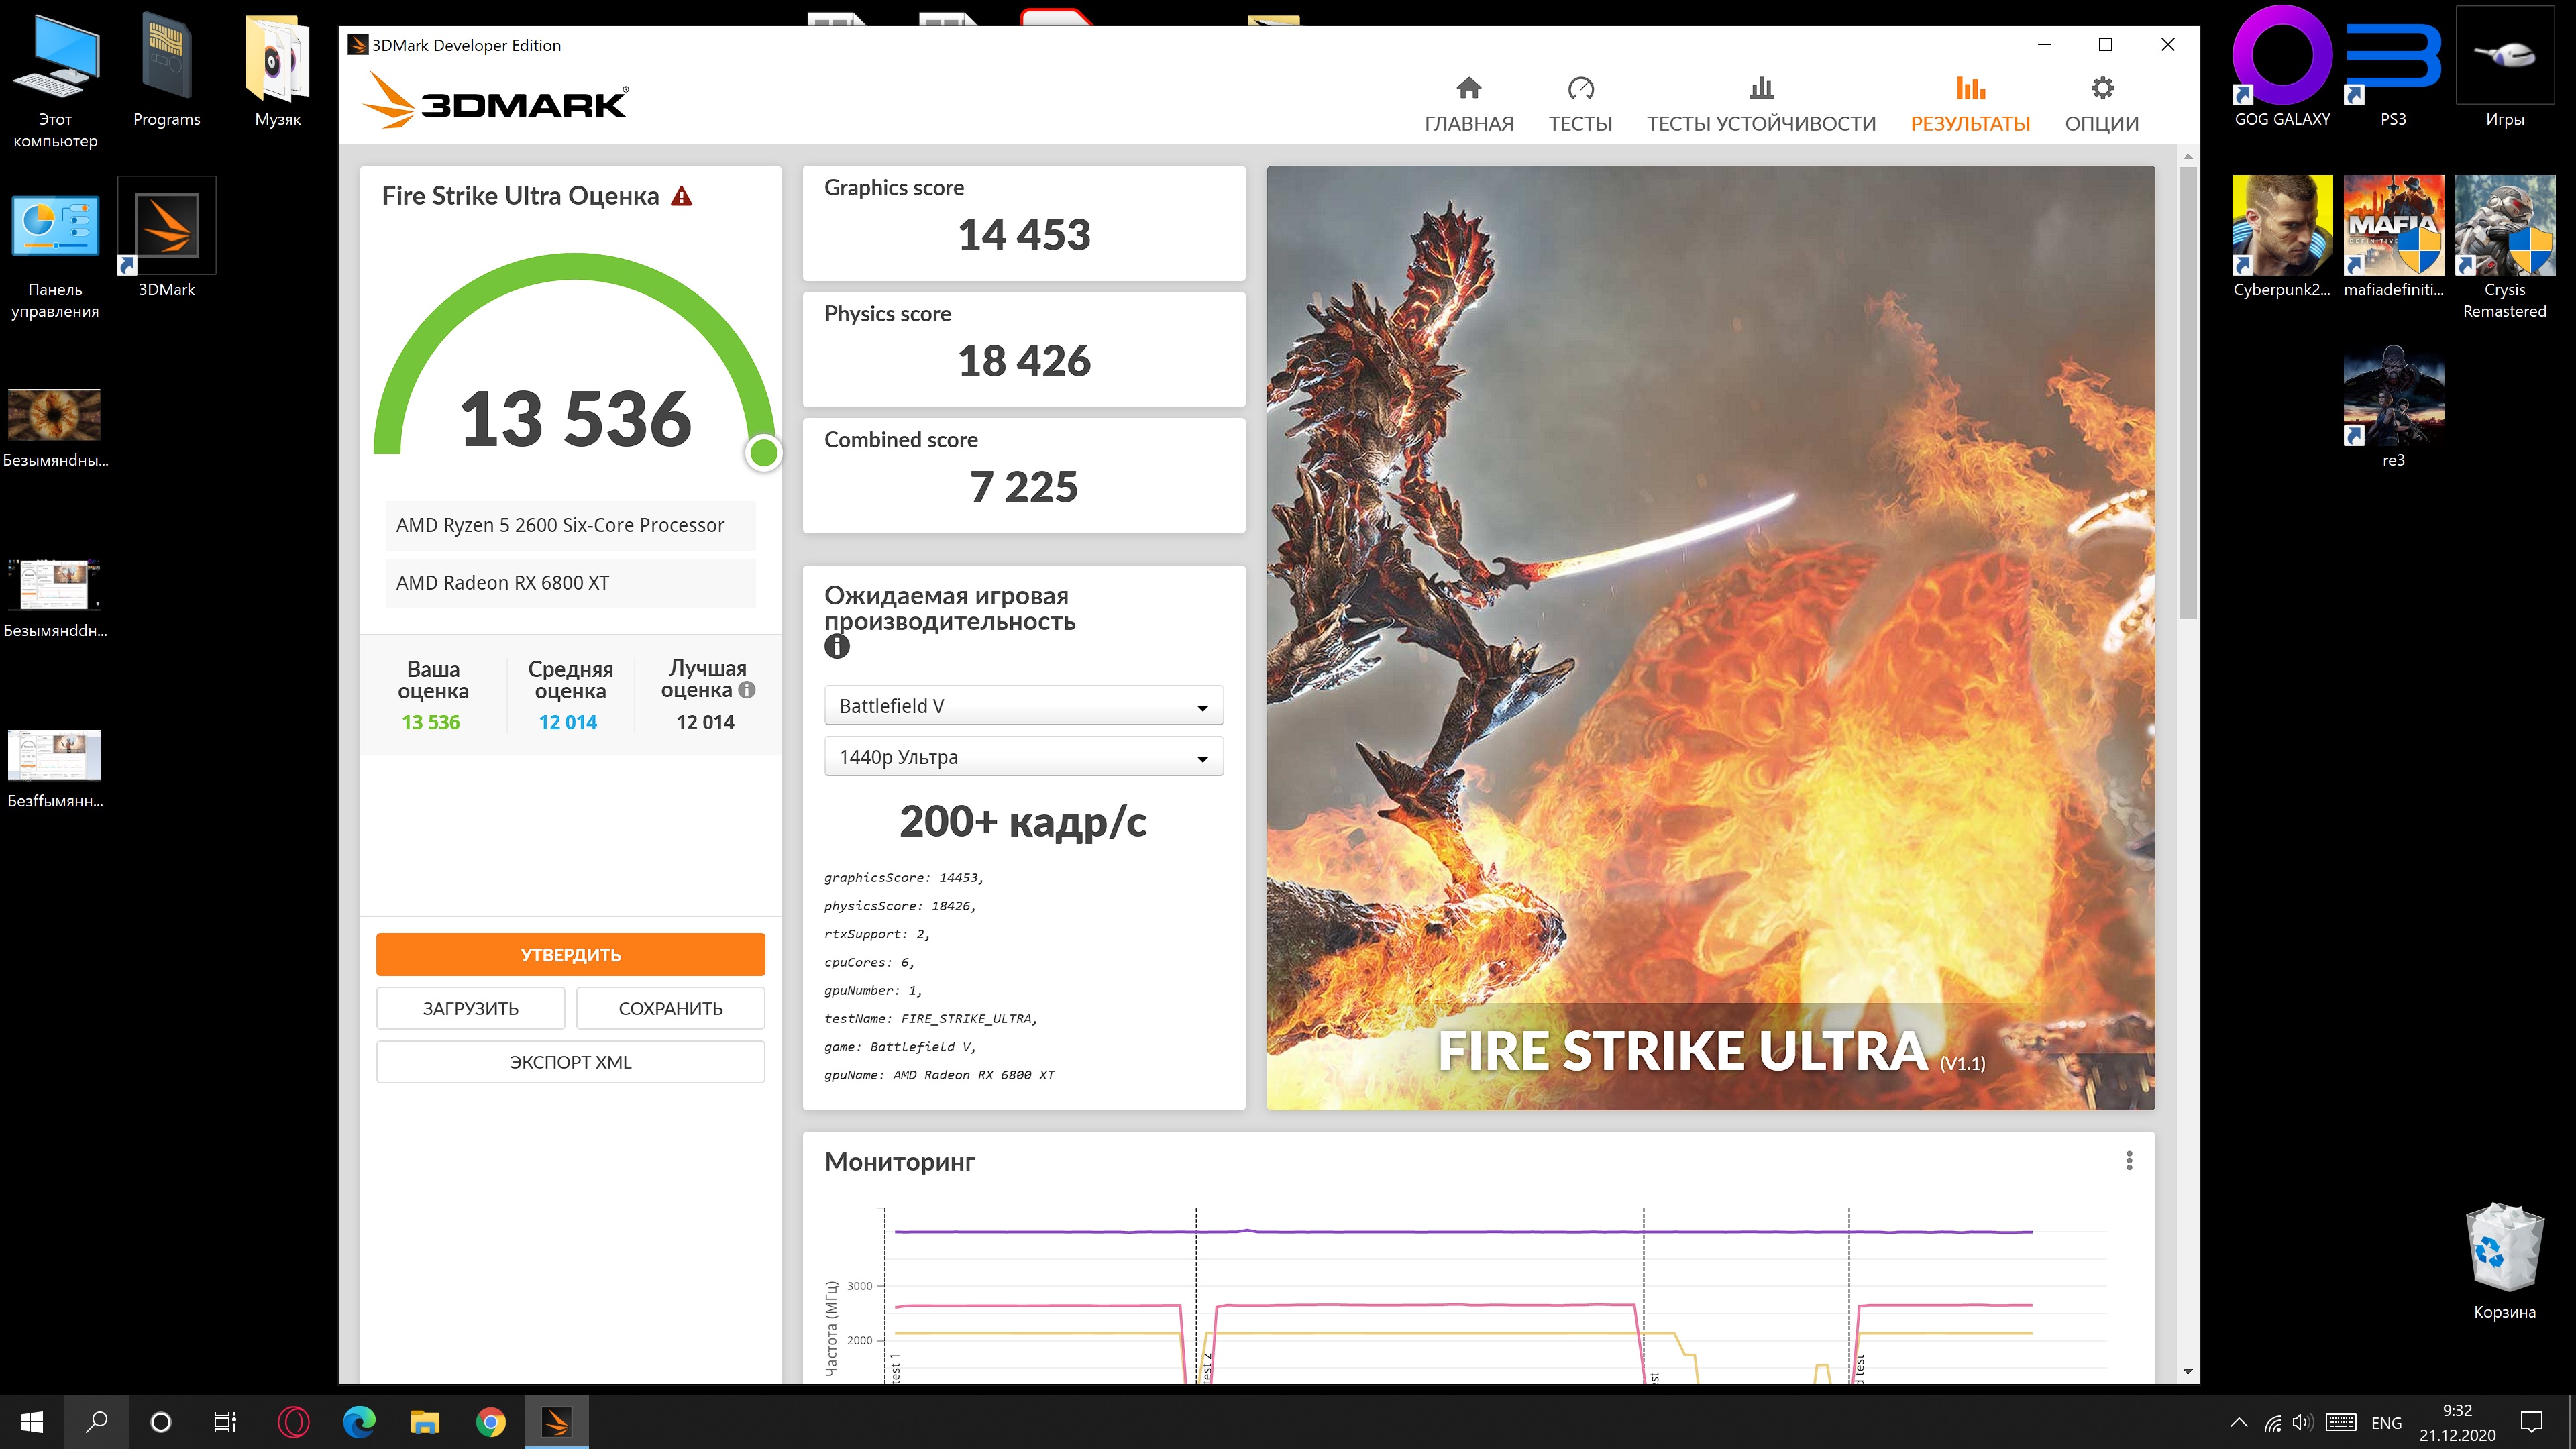
Task: Expand the Battlefield V game dropdown
Action: (1023, 706)
